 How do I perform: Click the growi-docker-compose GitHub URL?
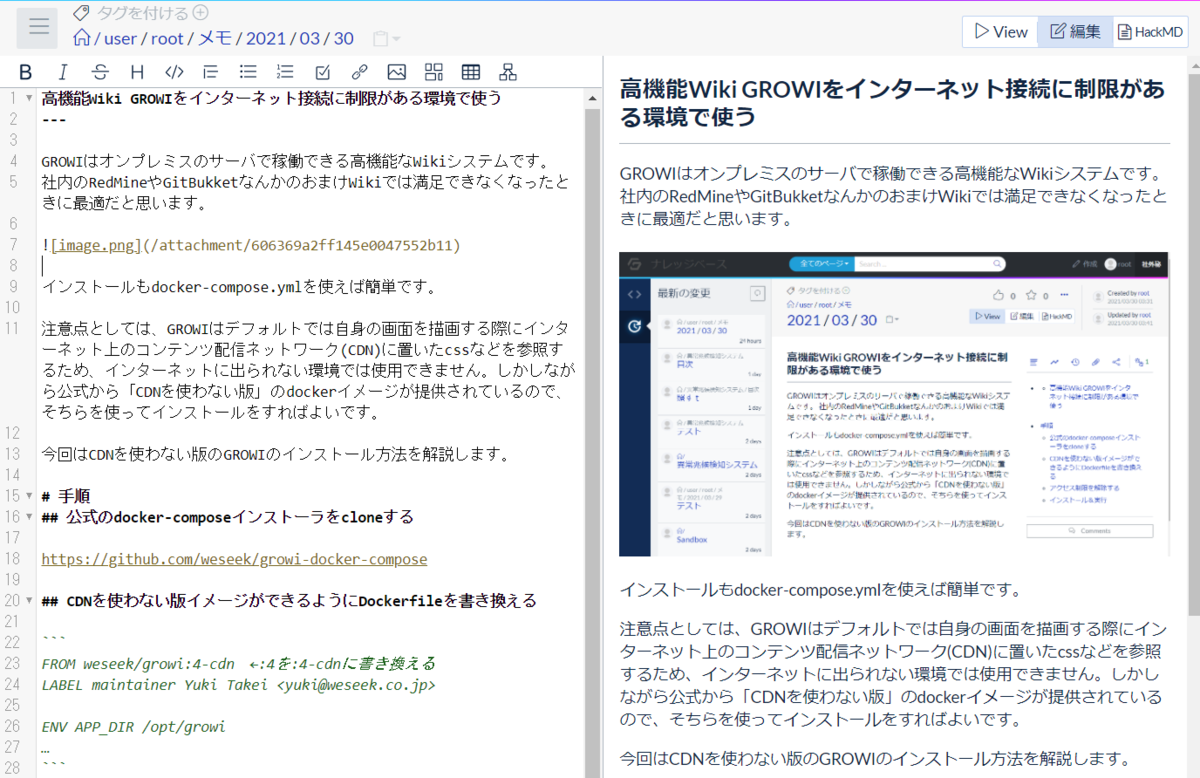[x=234, y=559]
